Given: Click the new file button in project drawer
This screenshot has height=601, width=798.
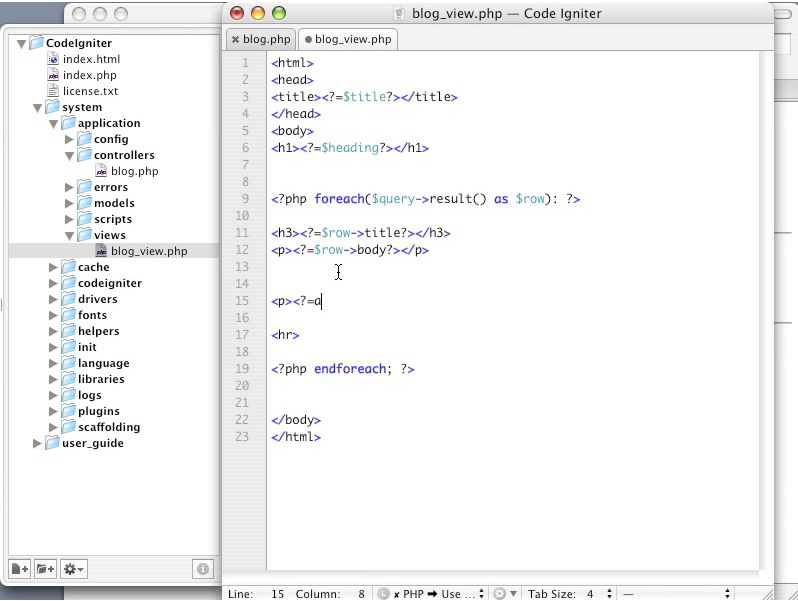Looking at the screenshot, I should coord(20,568).
